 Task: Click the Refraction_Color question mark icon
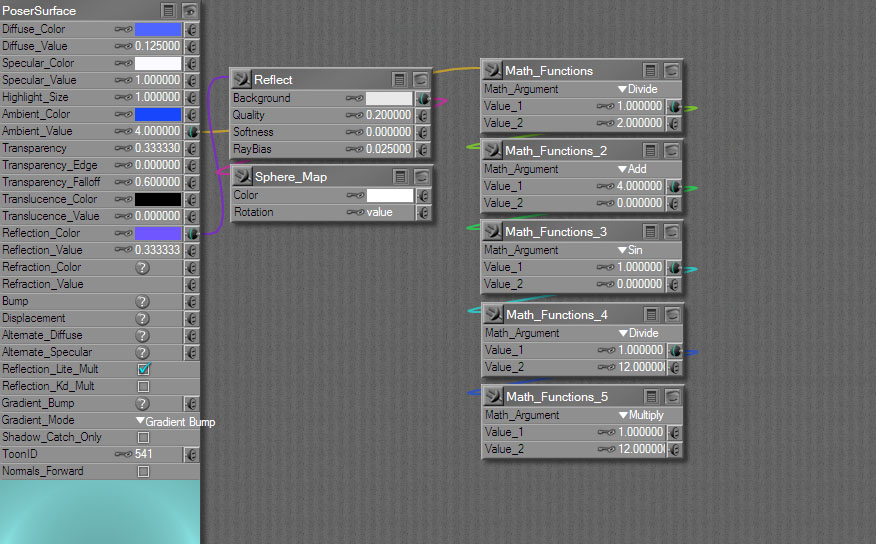[x=142, y=268]
